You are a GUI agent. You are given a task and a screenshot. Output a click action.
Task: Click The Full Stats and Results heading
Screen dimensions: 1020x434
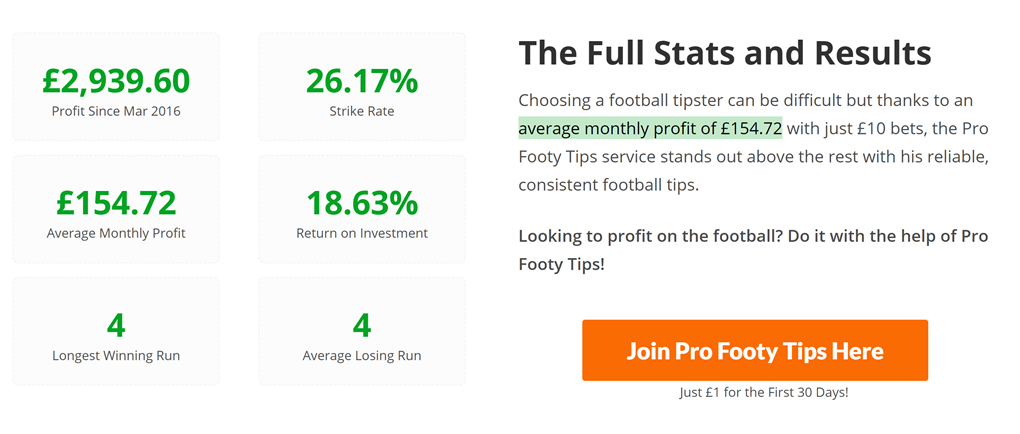coord(725,53)
